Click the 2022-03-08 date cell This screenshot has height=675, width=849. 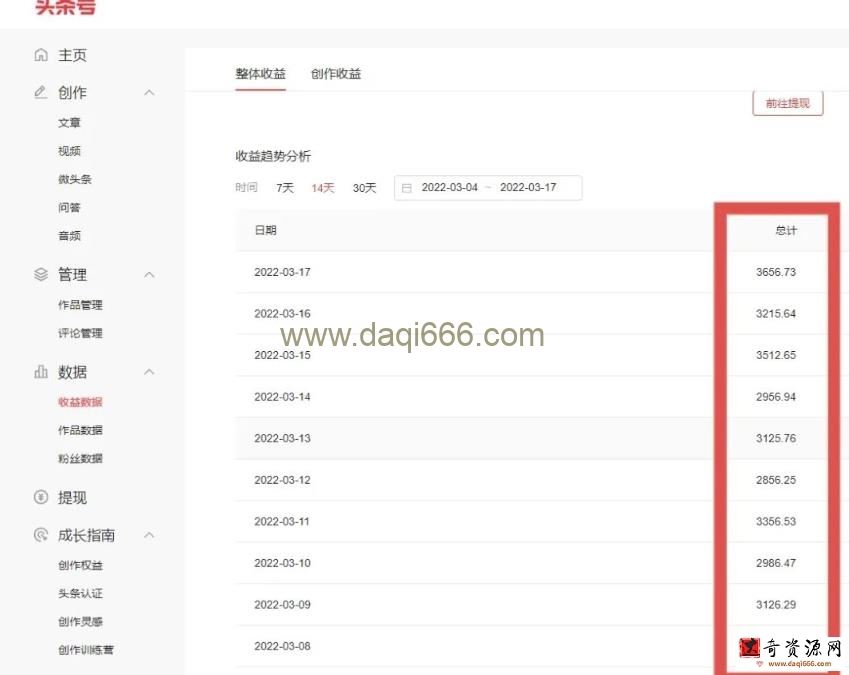(282, 646)
